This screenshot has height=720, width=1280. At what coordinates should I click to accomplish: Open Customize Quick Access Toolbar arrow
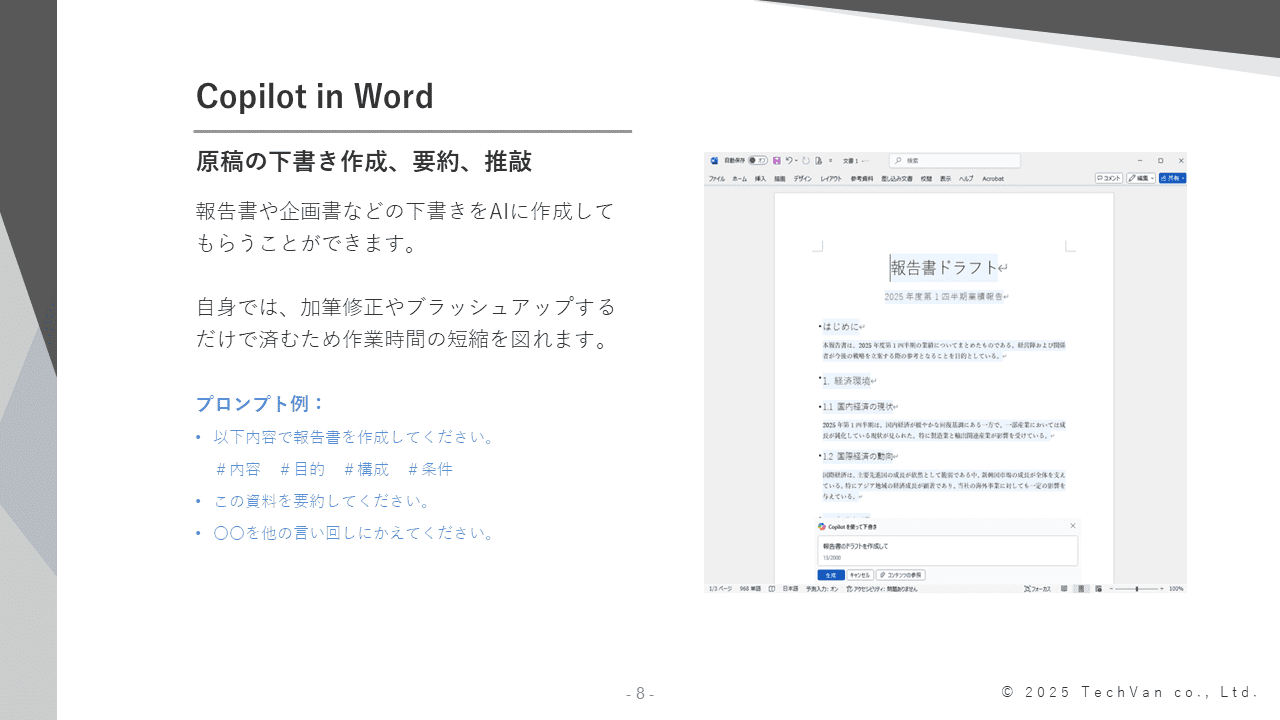coord(831,160)
